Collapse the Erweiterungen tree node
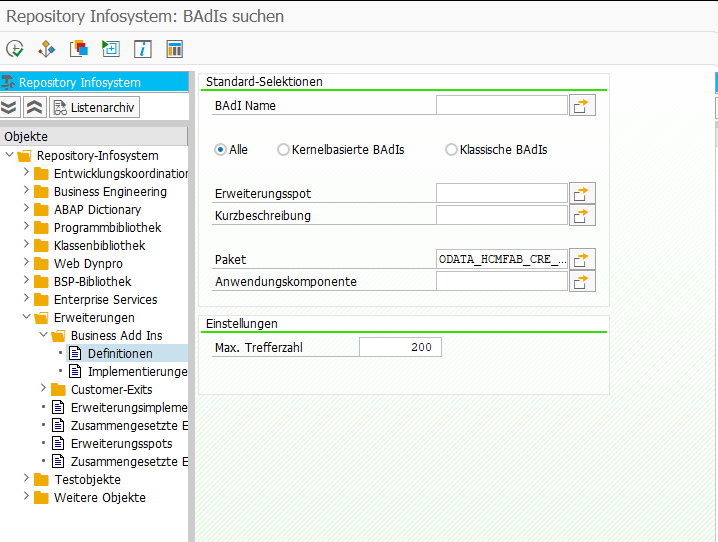Image resolution: width=718 pixels, height=542 pixels. click(x=27, y=317)
